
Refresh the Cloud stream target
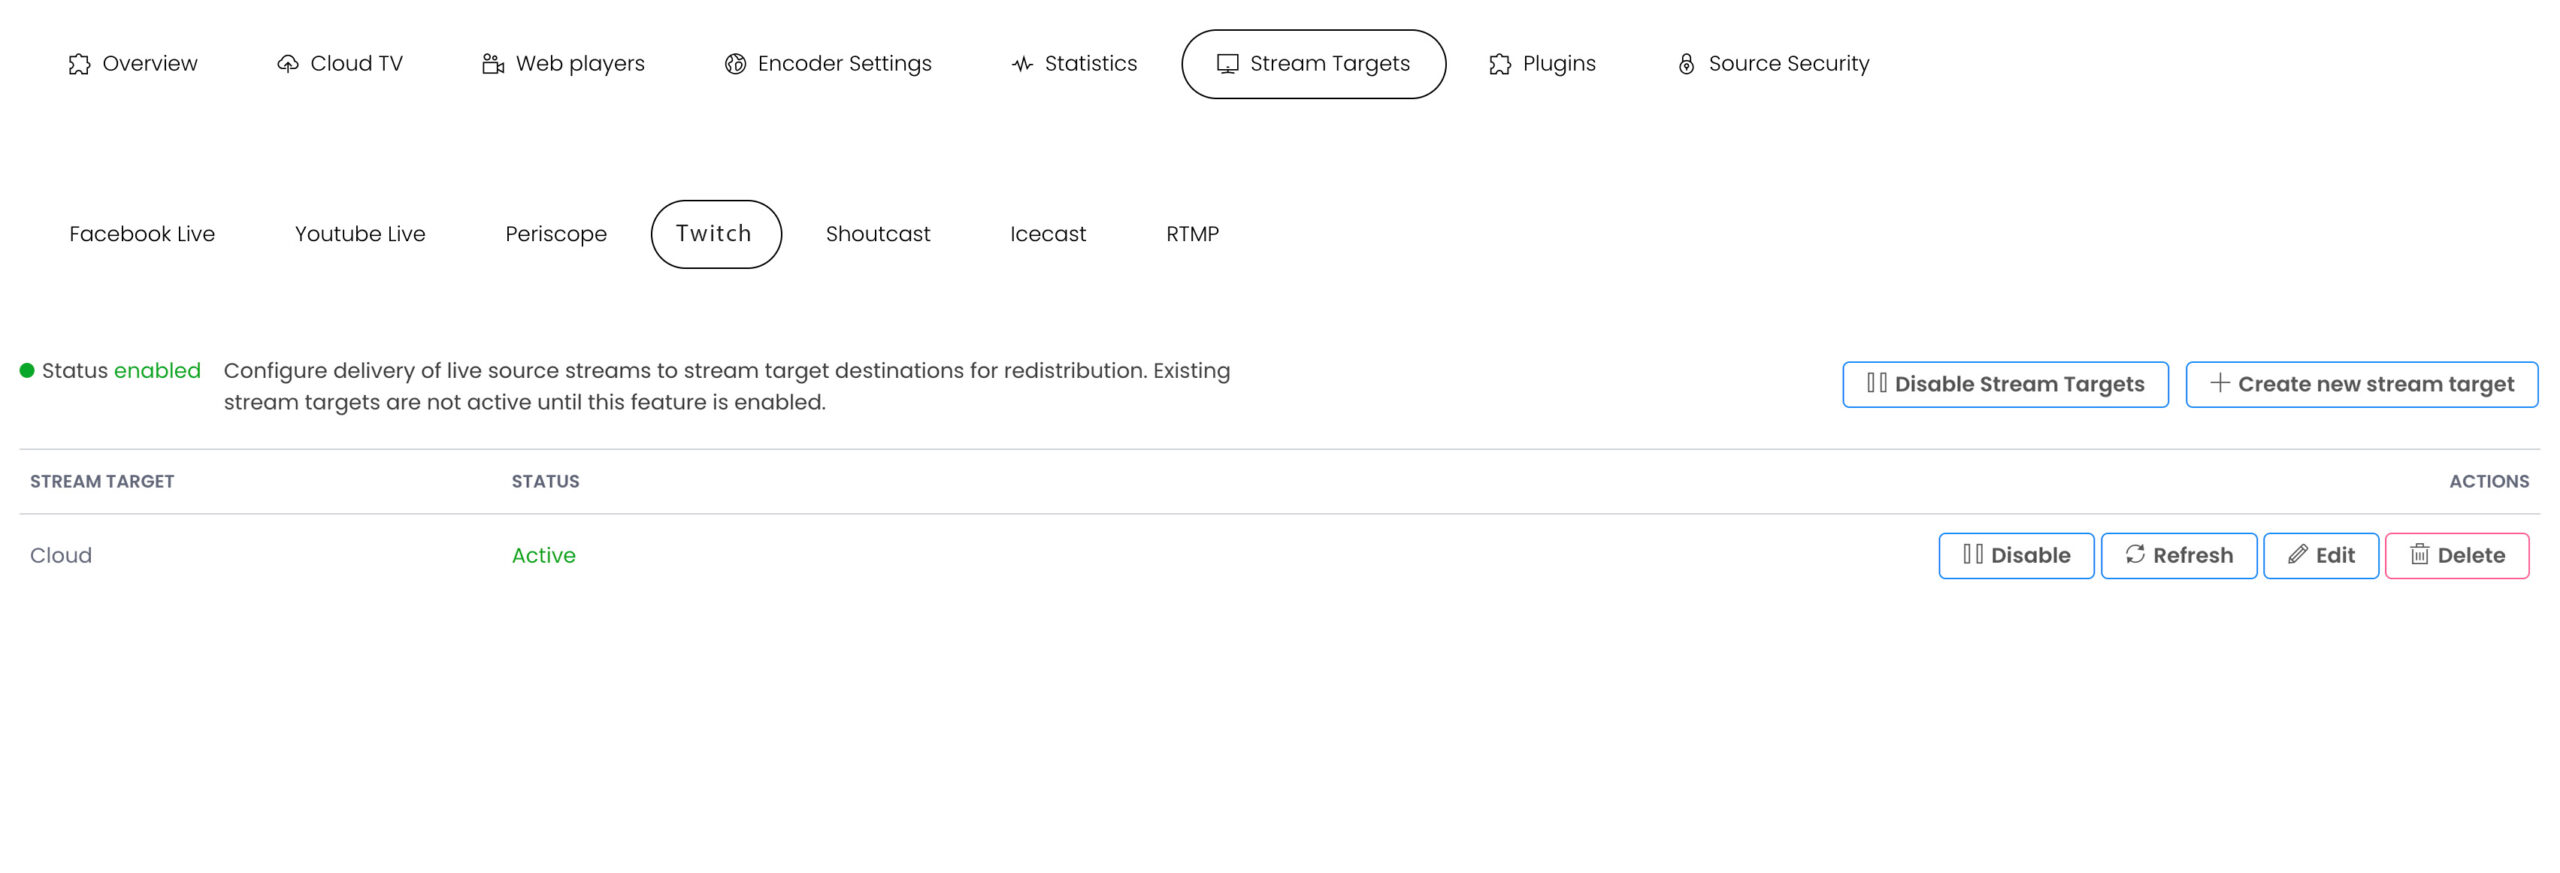(x=2178, y=556)
